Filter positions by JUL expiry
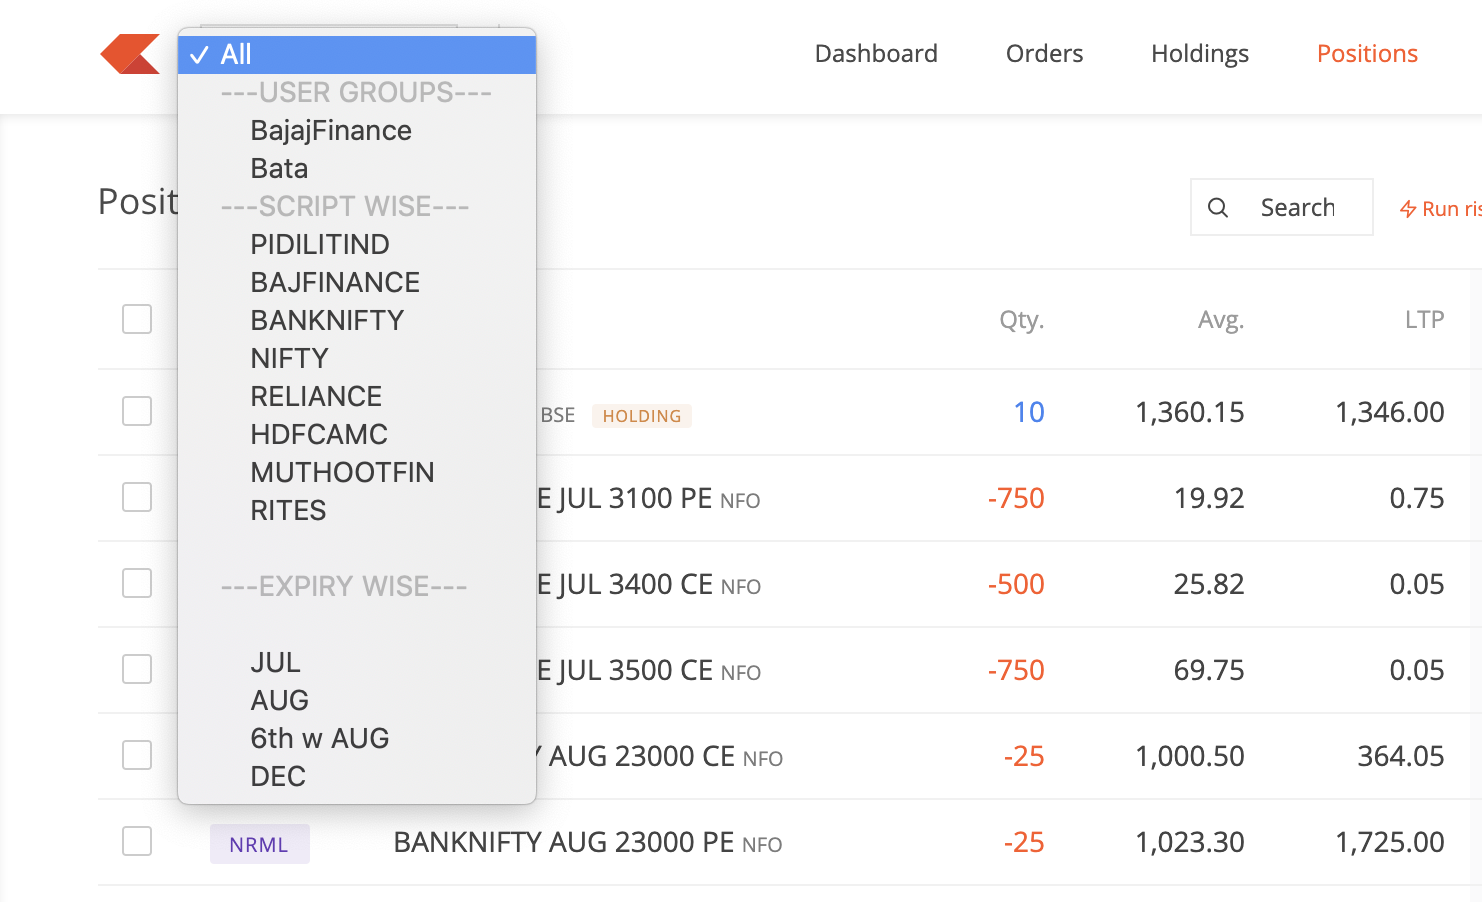 coord(357,663)
